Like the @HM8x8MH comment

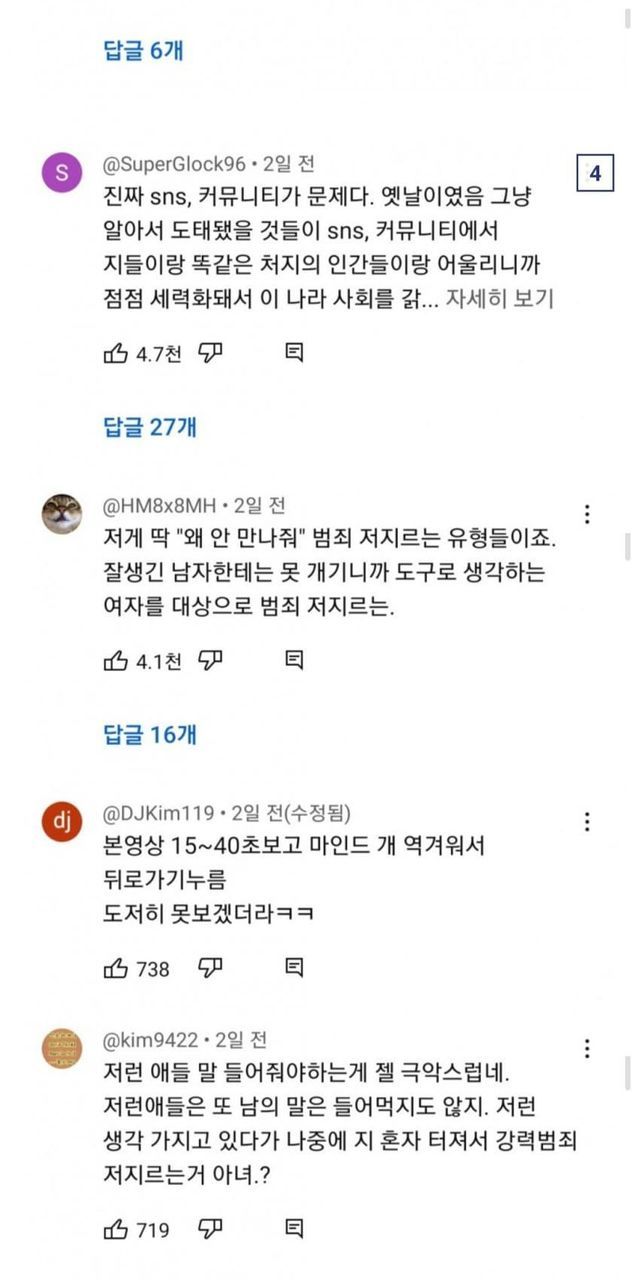tap(116, 660)
